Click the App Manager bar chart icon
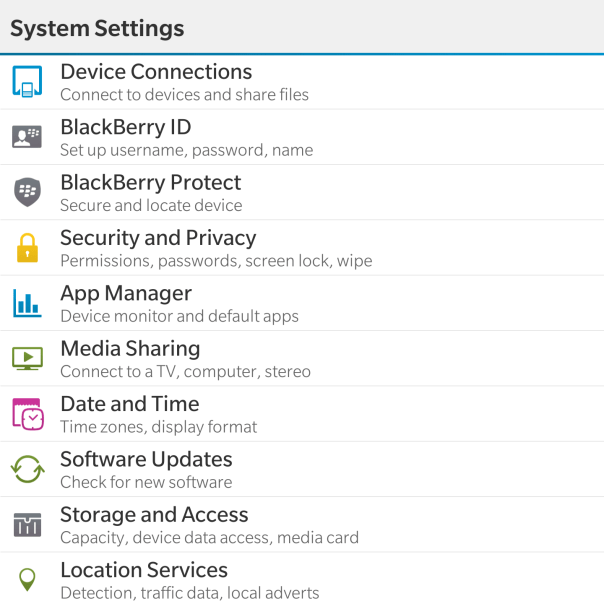Viewport: 604px width, 604px height. 27,302
